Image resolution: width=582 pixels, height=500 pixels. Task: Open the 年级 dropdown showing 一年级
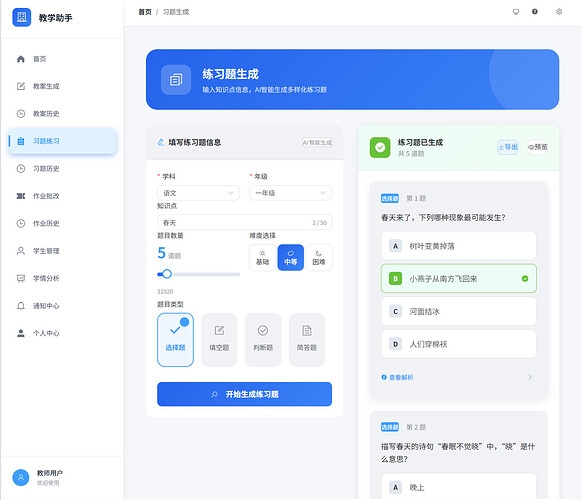[x=291, y=193]
